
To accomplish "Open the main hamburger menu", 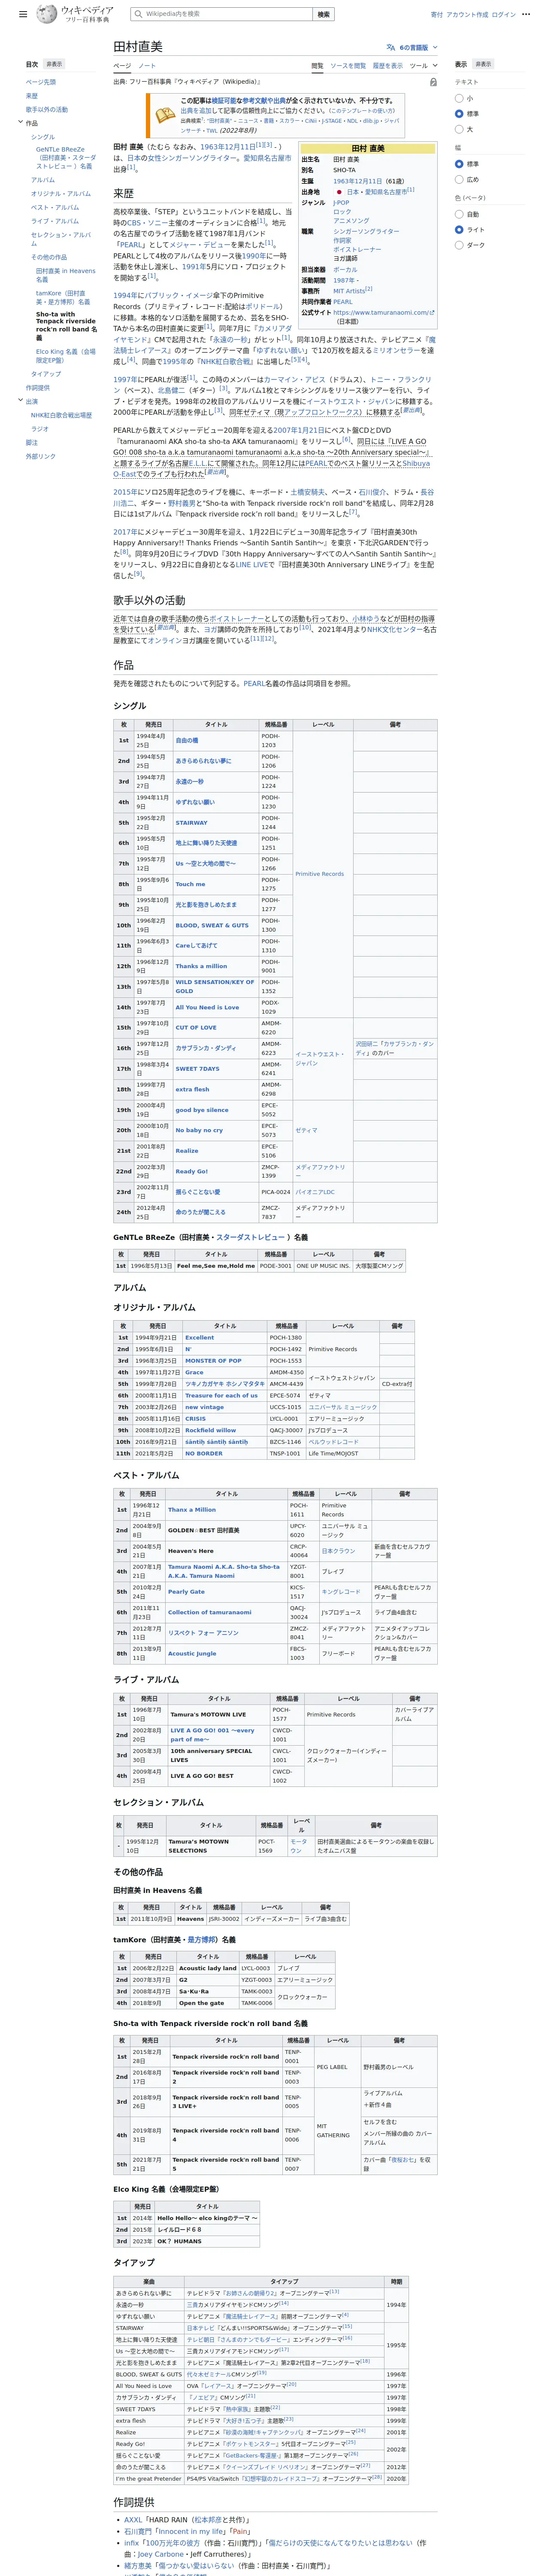I will 23,14.
